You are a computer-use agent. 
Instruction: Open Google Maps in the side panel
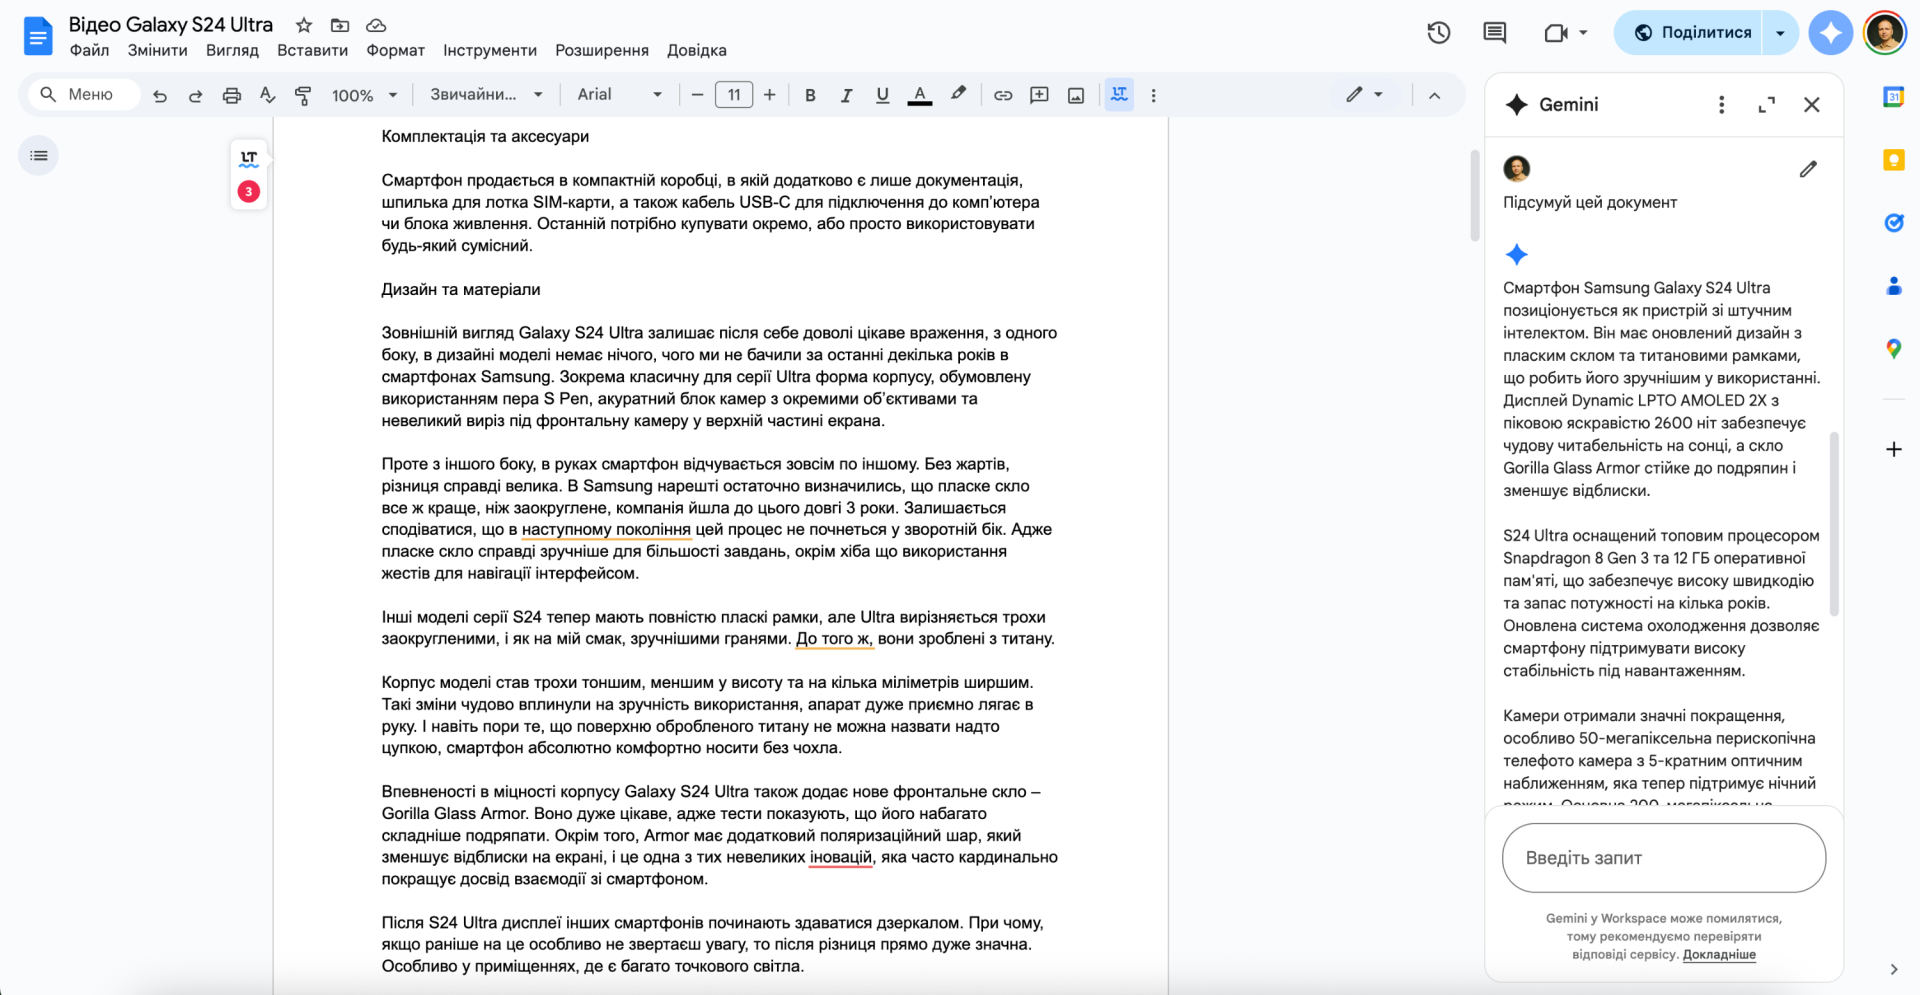pos(1893,349)
